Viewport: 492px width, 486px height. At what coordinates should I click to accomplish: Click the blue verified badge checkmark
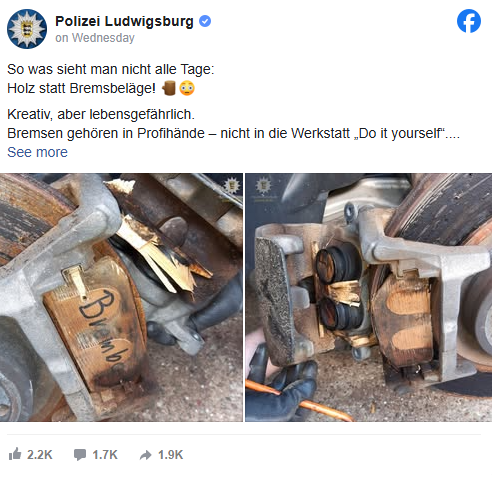point(205,21)
